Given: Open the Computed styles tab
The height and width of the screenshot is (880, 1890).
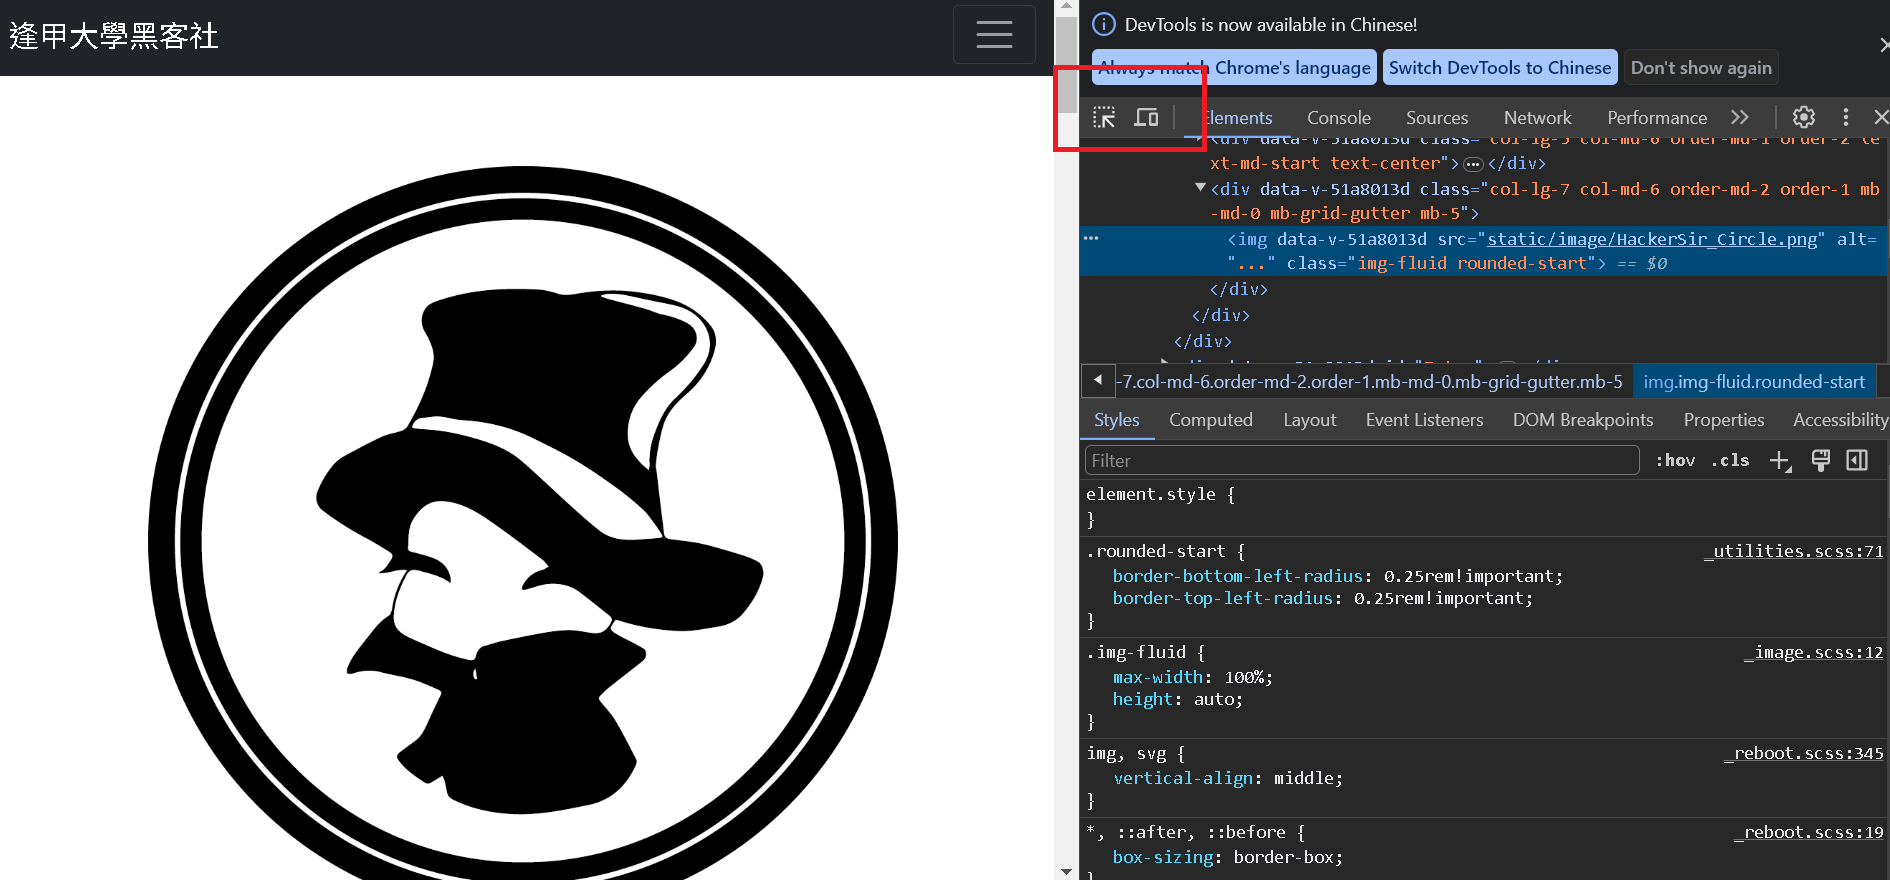Looking at the screenshot, I should coord(1210,420).
